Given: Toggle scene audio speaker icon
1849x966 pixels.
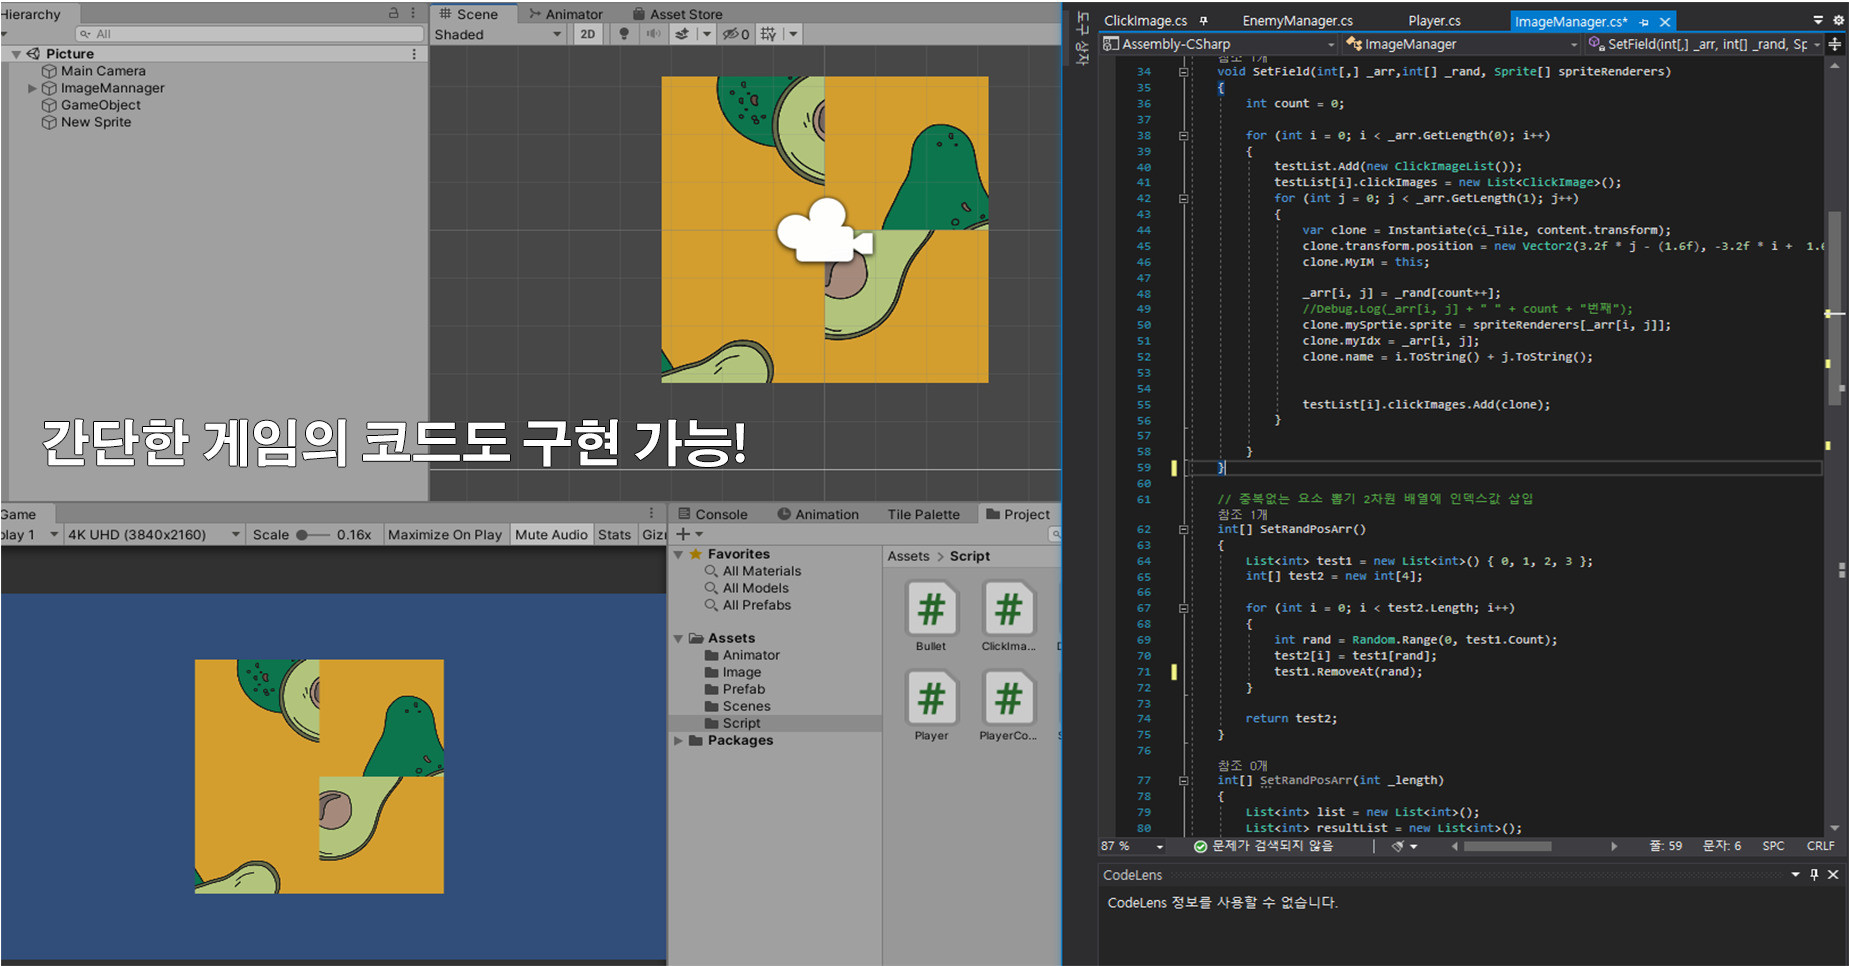Looking at the screenshot, I should [653, 34].
